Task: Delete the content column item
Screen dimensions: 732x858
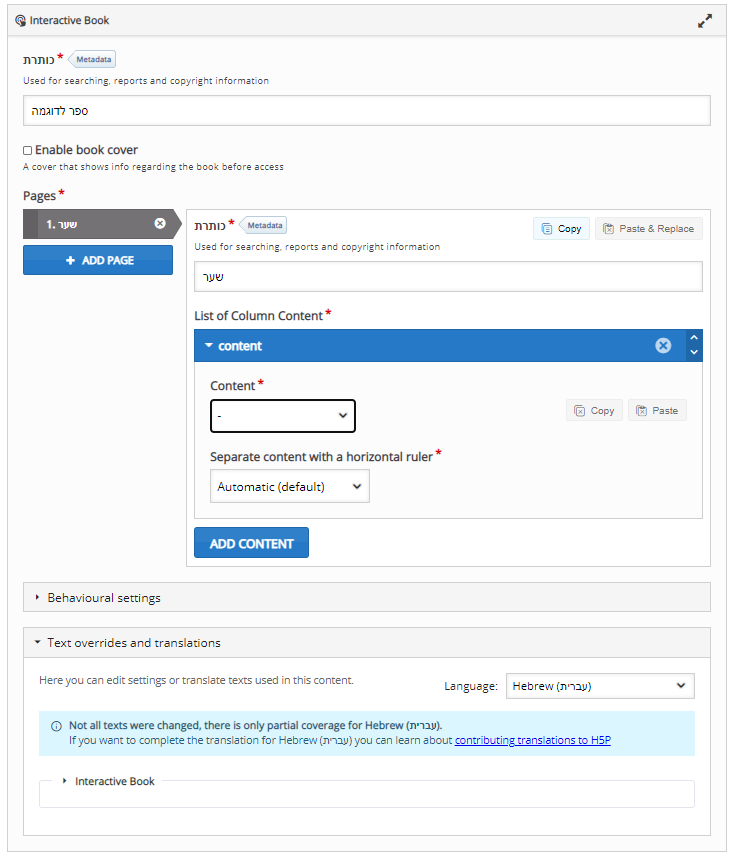Action: 663,345
